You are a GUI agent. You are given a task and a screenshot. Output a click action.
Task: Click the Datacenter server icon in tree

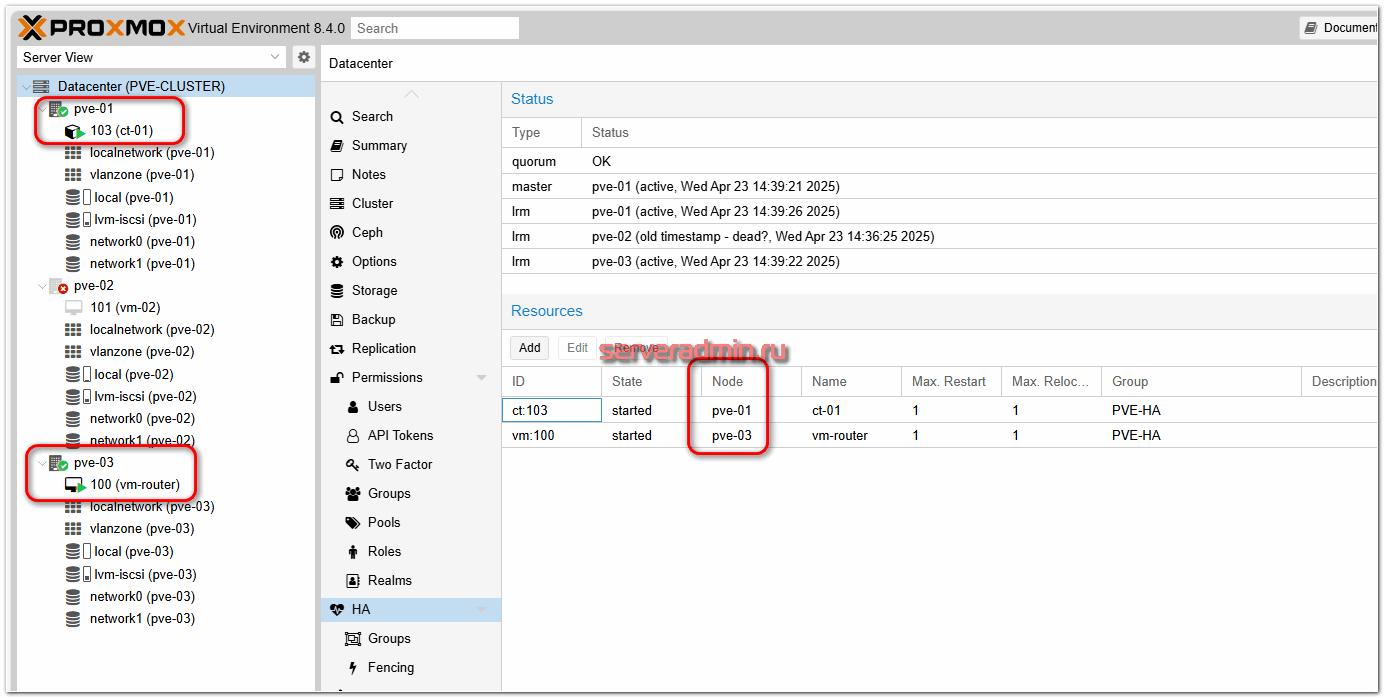[41, 86]
